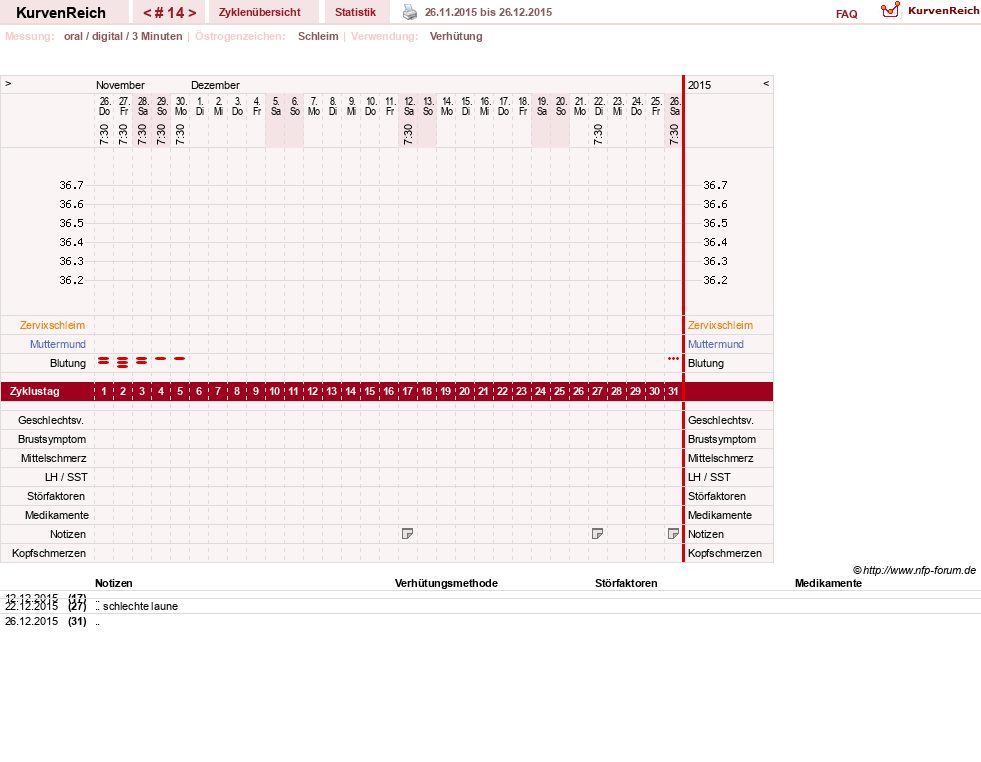981x762 pixels.
Task: Click the right-side Muttermund label
Action: tap(716, 344)
